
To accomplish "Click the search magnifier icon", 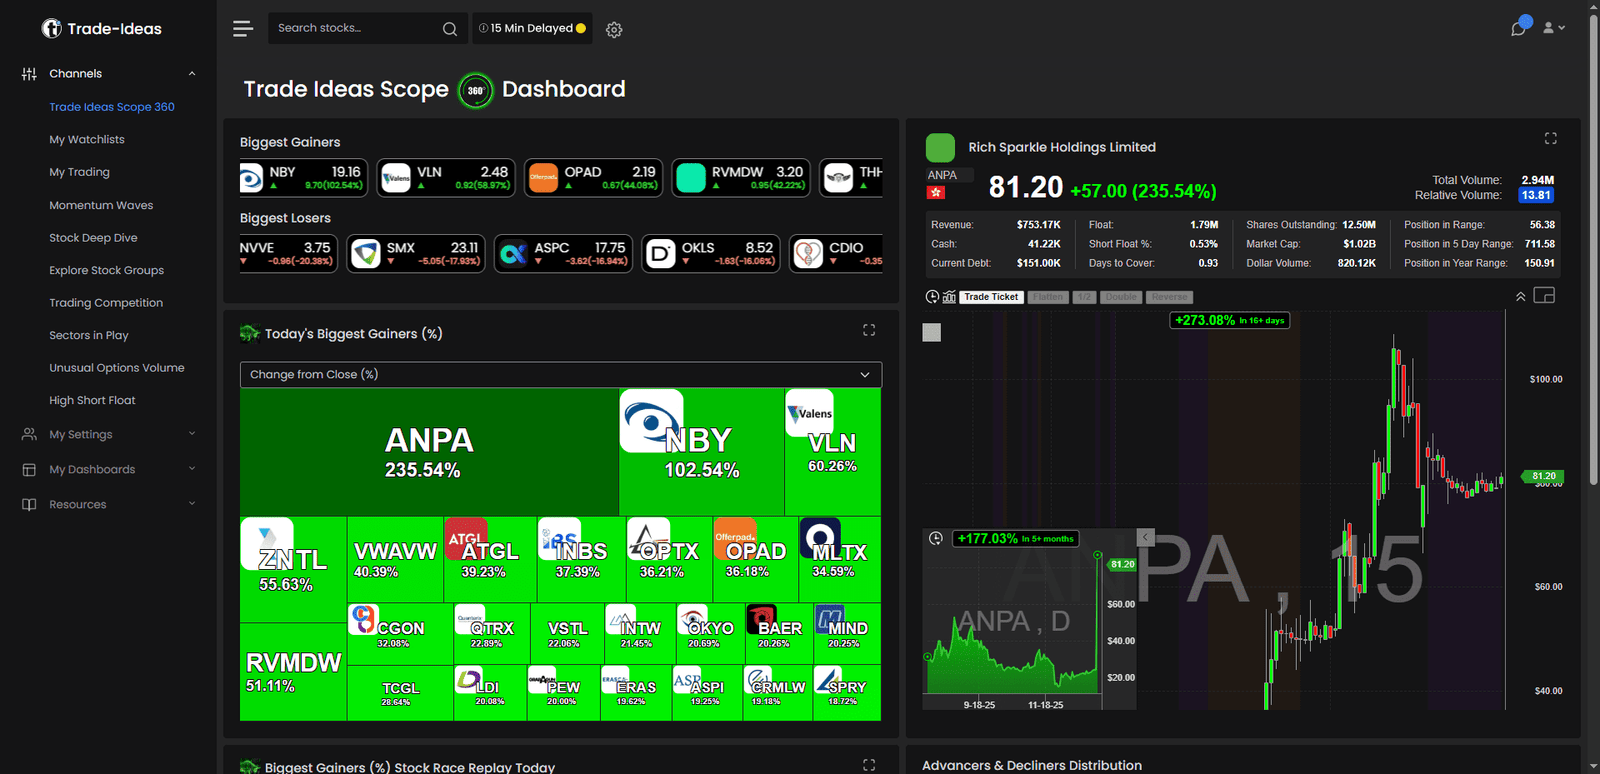I will (450, 29).
